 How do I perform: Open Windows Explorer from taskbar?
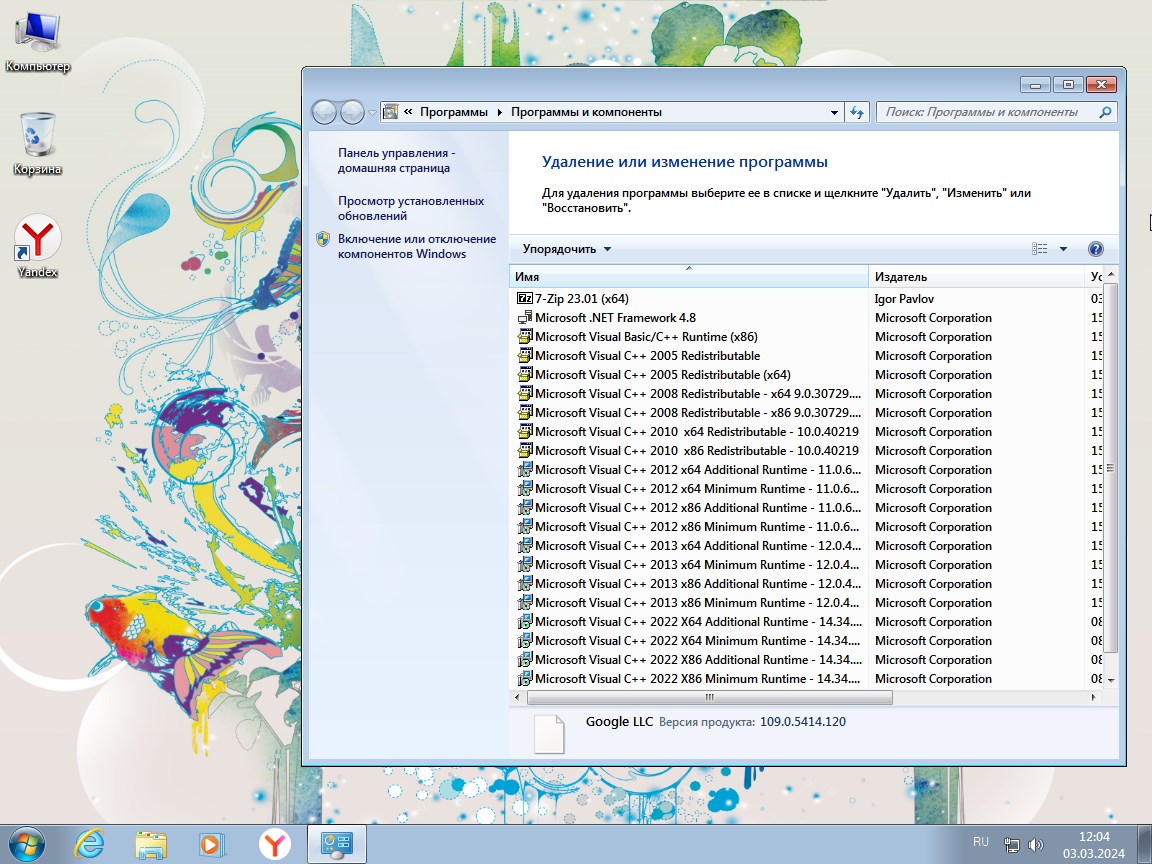(151, 845)
